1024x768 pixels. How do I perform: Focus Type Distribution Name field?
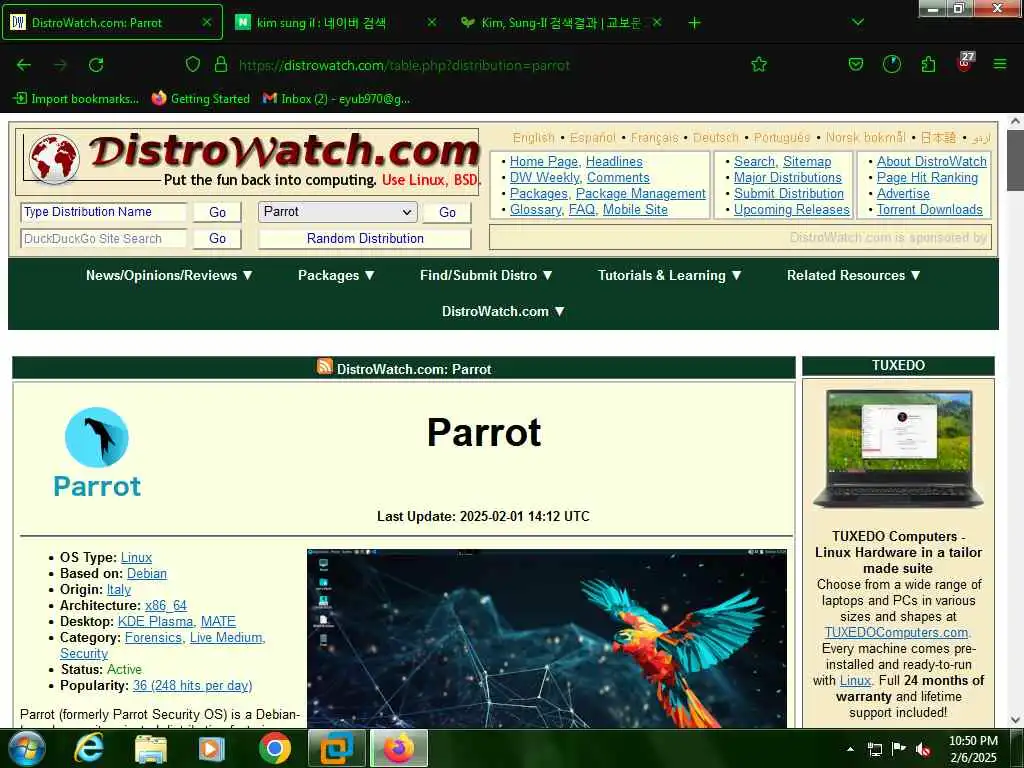(104, 212)
